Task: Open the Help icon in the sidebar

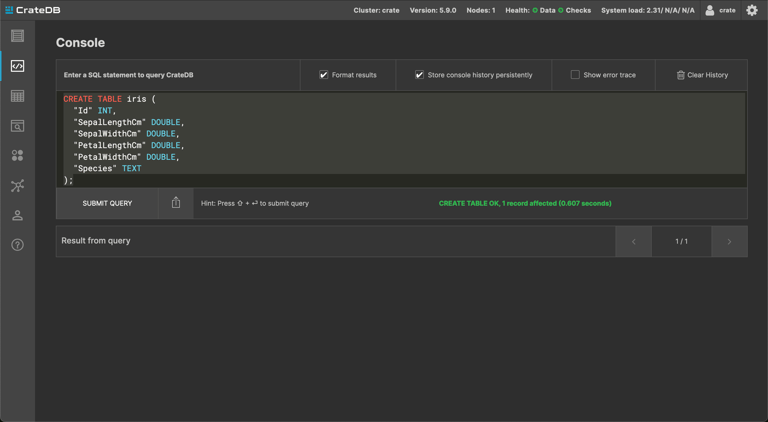Action: 18,245
